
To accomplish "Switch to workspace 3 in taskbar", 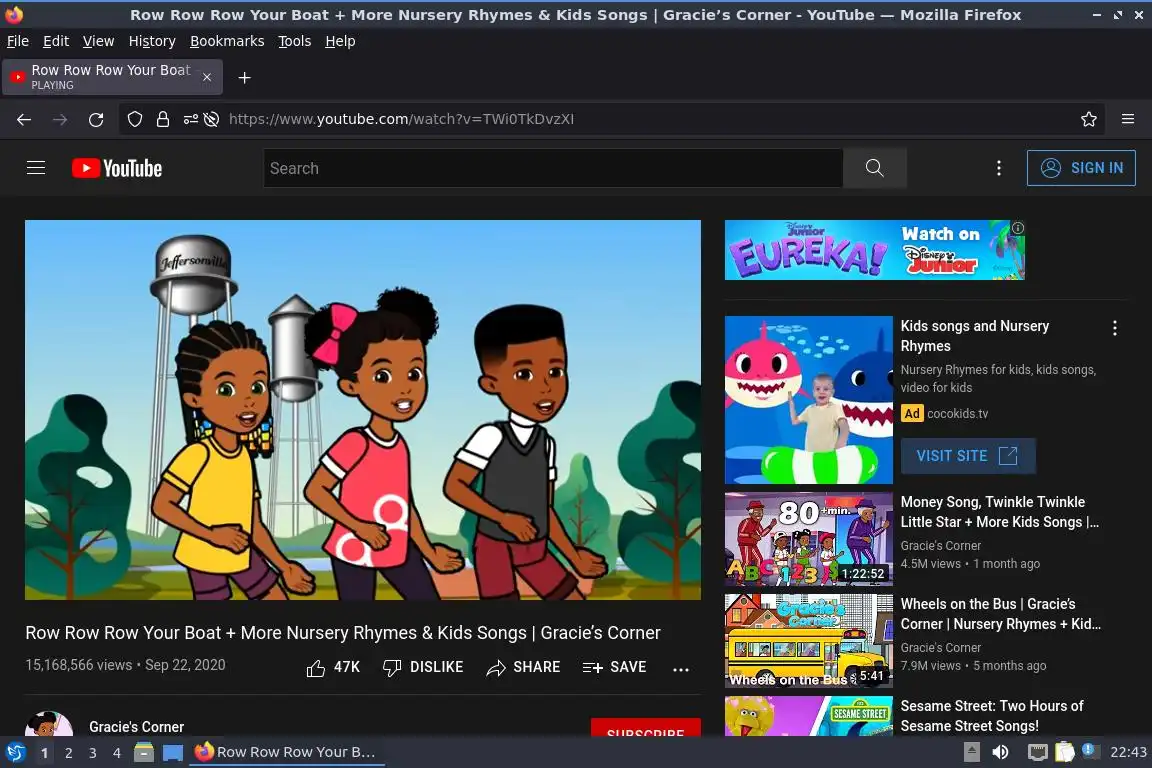I will [x=93, y=753].
